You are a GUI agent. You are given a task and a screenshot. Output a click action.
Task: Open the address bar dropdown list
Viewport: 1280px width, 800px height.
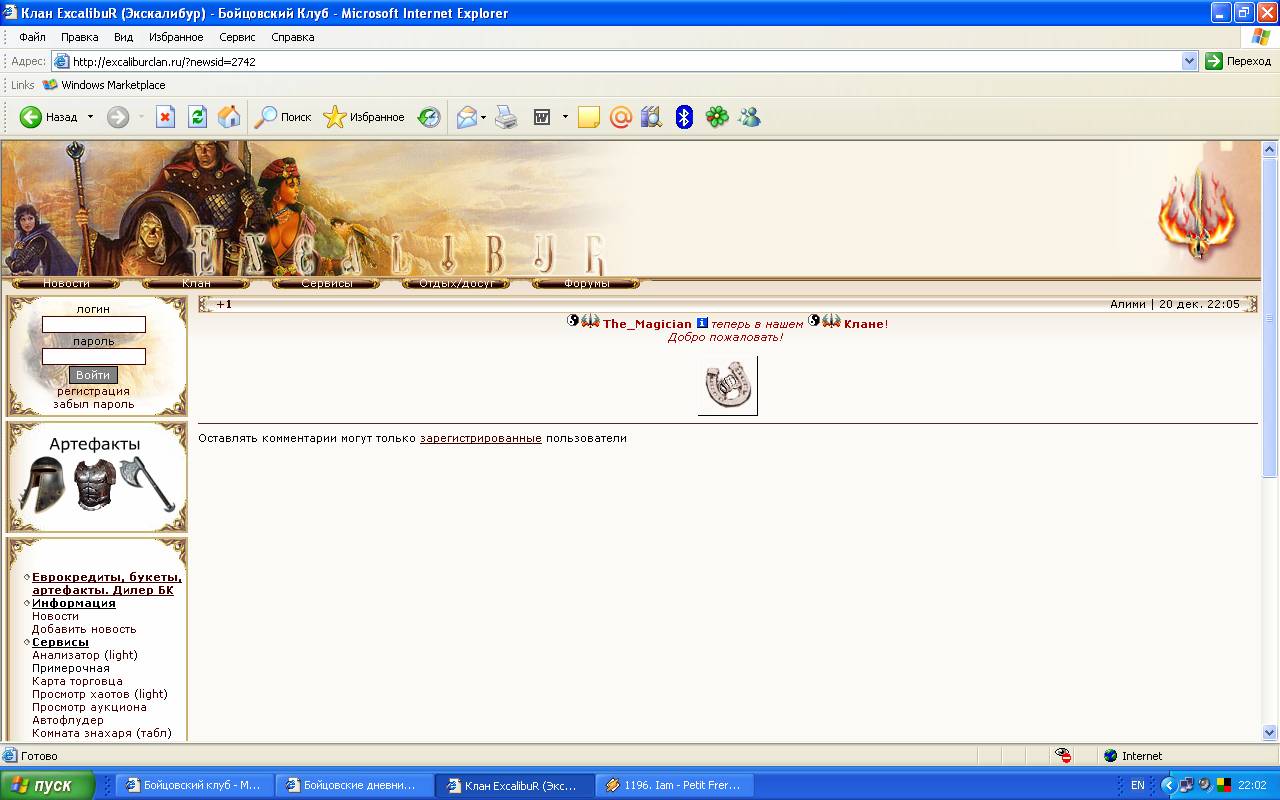(1189, 61)
